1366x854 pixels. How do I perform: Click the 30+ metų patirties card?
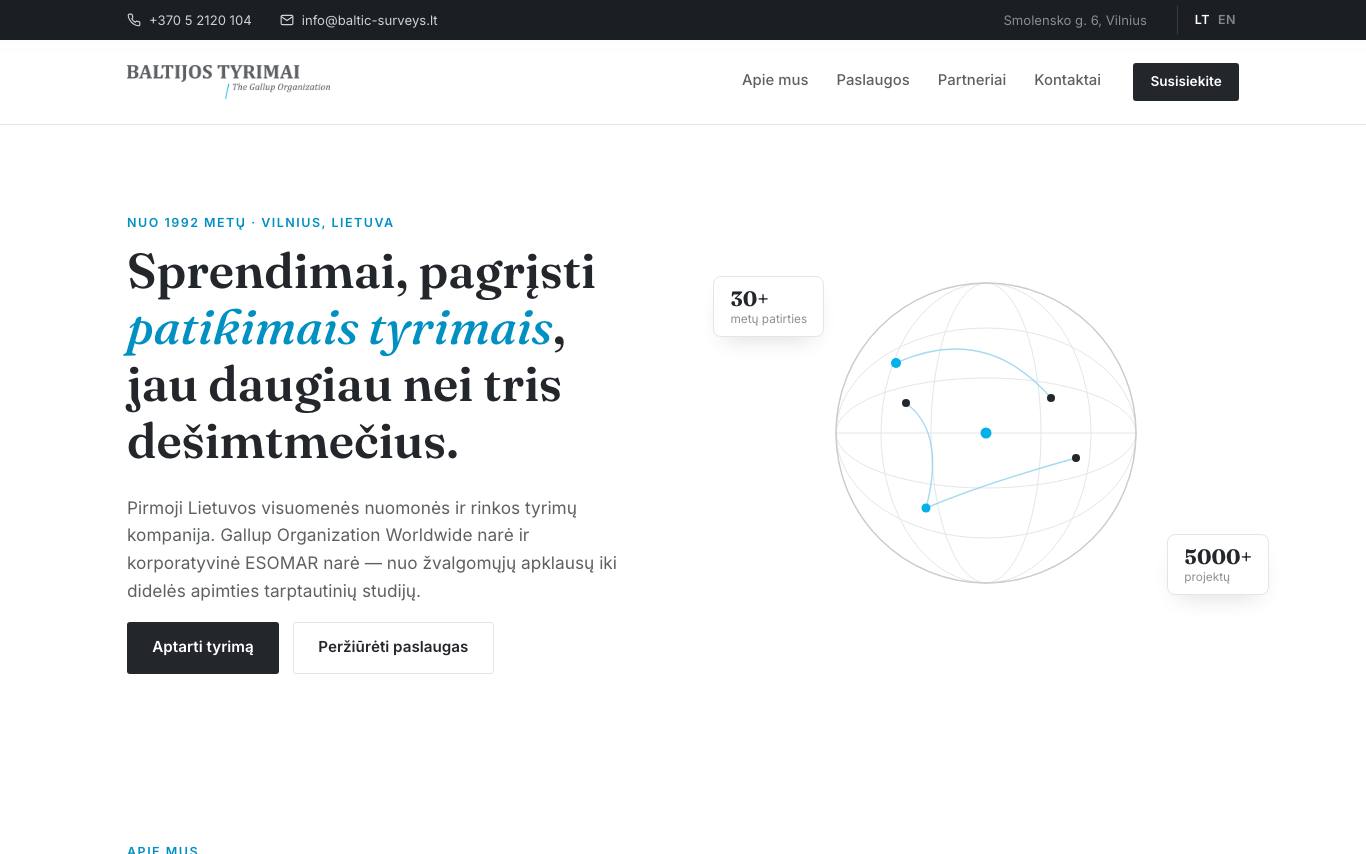(768, 307)
